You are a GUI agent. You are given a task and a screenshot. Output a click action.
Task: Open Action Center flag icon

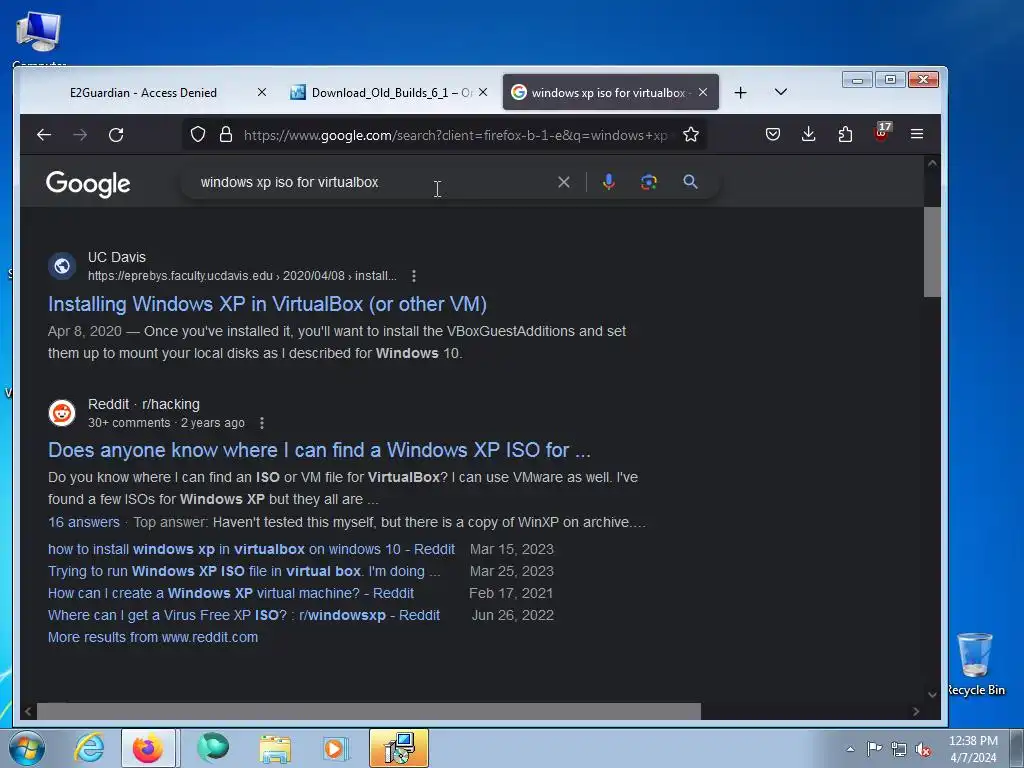coord(874,749)
